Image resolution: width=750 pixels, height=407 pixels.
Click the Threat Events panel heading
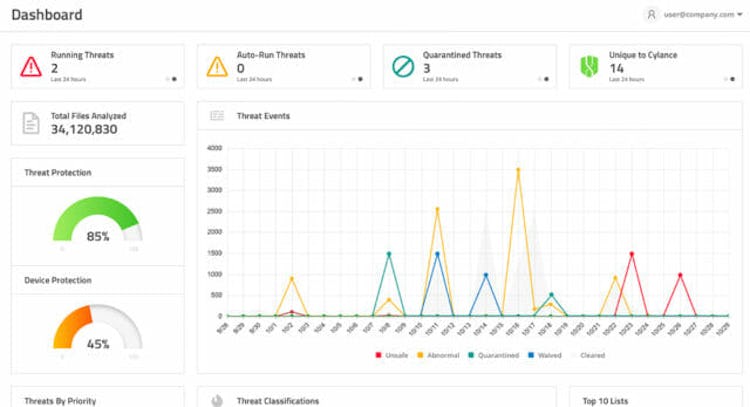(x=263, y=116)
